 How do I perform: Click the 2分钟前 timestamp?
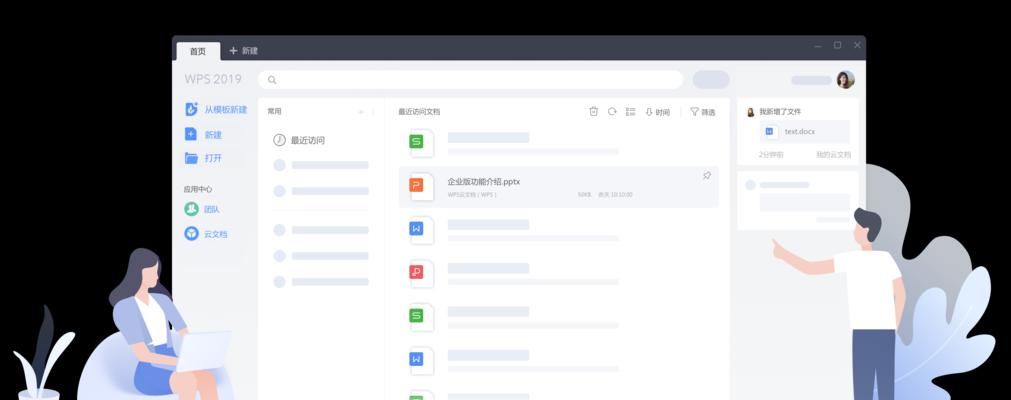[771, 155]
